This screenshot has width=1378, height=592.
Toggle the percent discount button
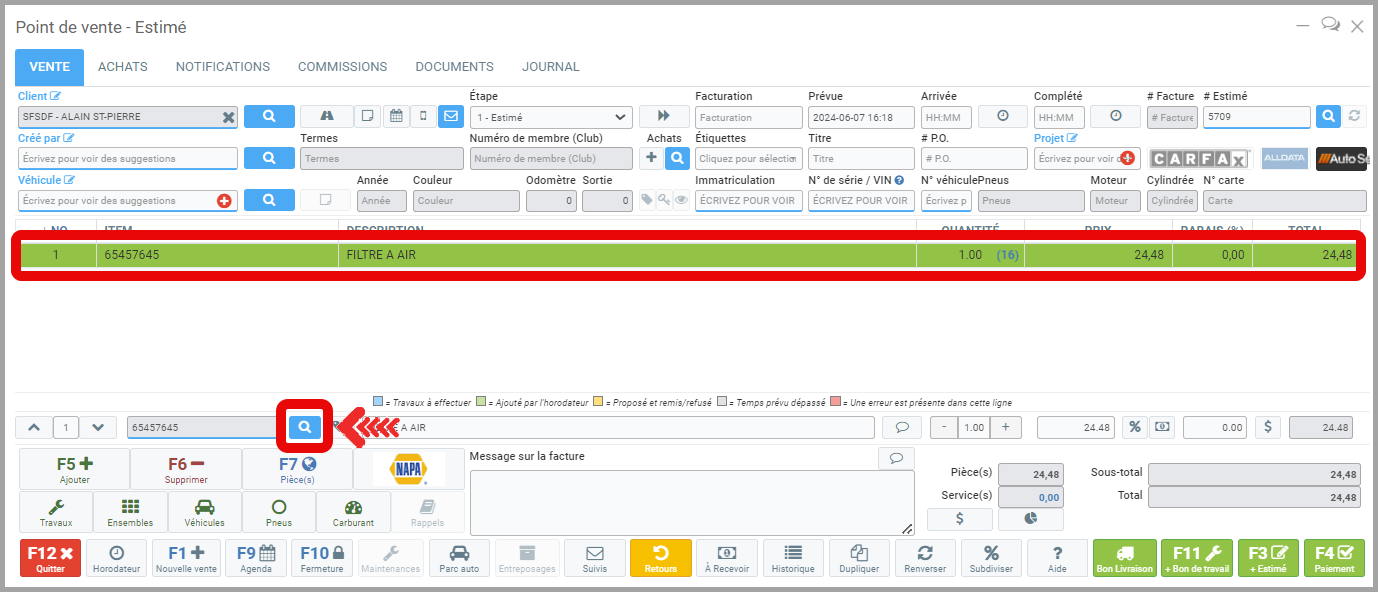pos(1134,427)
